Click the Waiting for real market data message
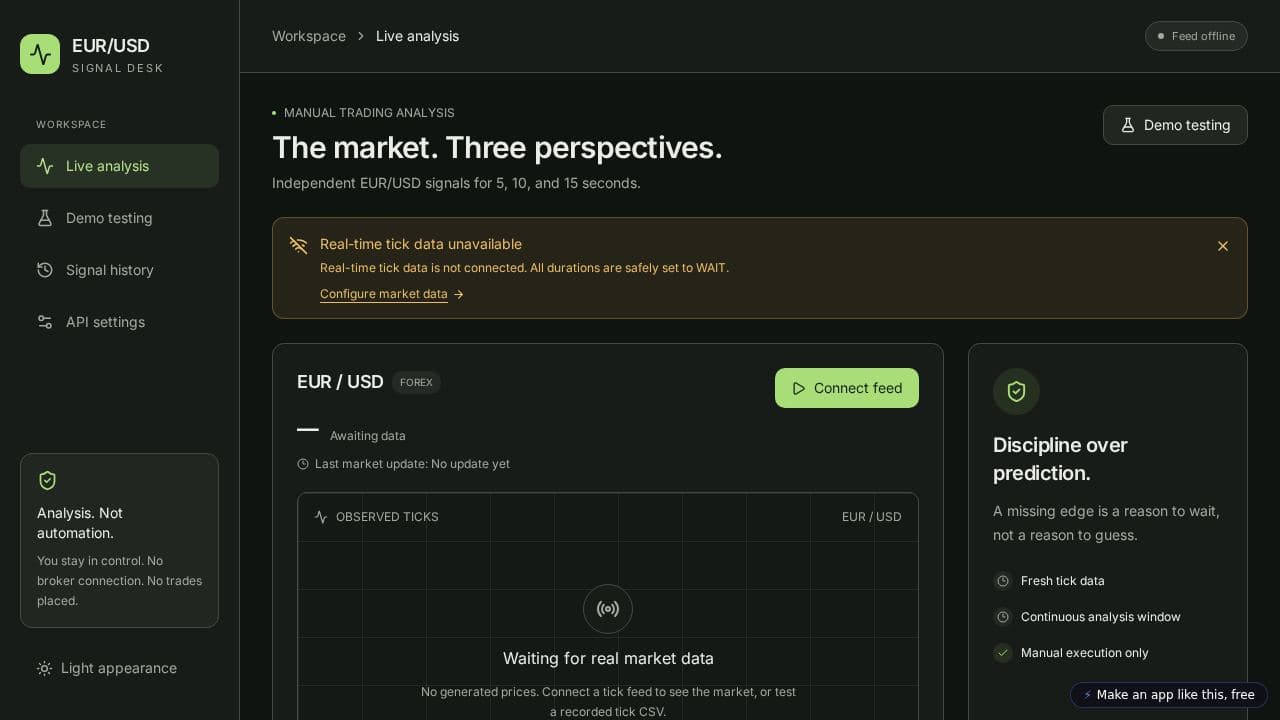1280x720 pixels. 608,658
